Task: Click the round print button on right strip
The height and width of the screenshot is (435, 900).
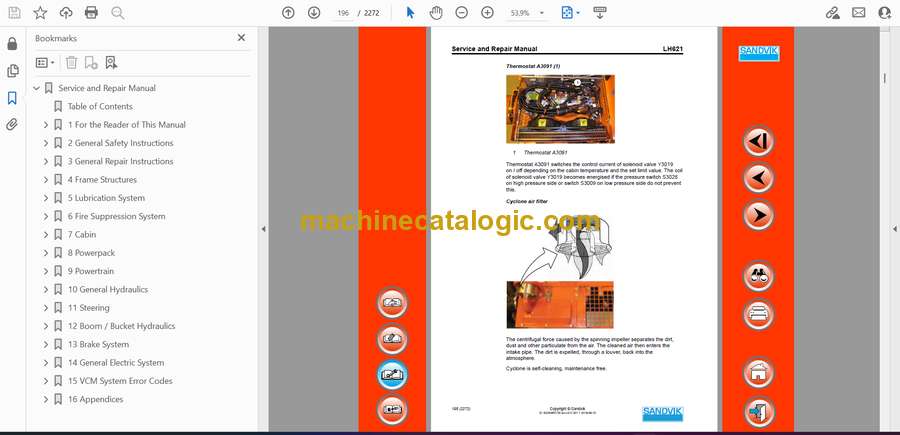Action: tap(758, 314)
